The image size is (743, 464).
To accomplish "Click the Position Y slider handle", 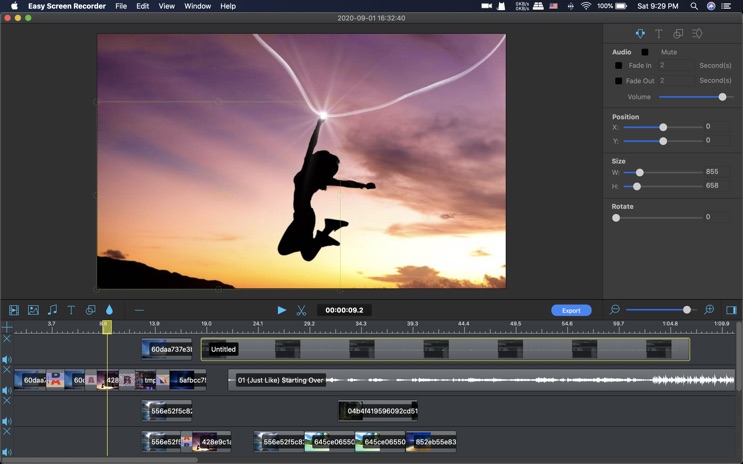I will [x=663, y=141].
